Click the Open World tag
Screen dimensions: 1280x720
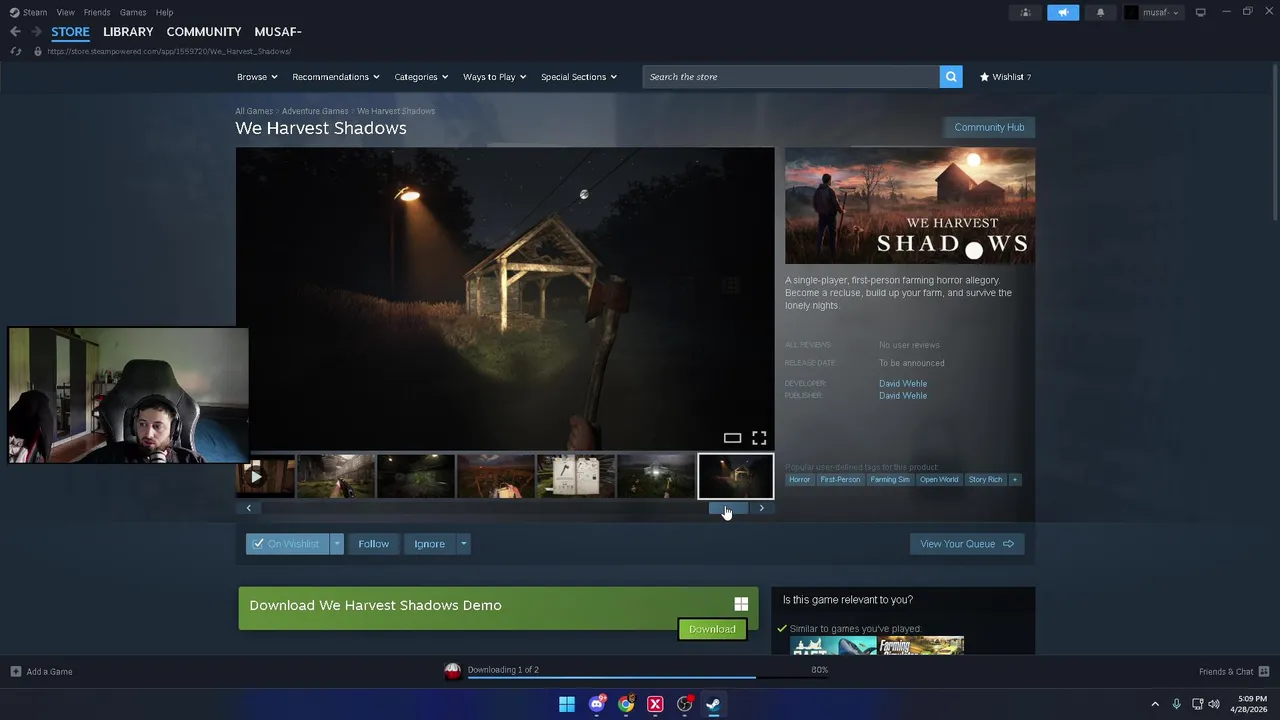tap(939, 480)
